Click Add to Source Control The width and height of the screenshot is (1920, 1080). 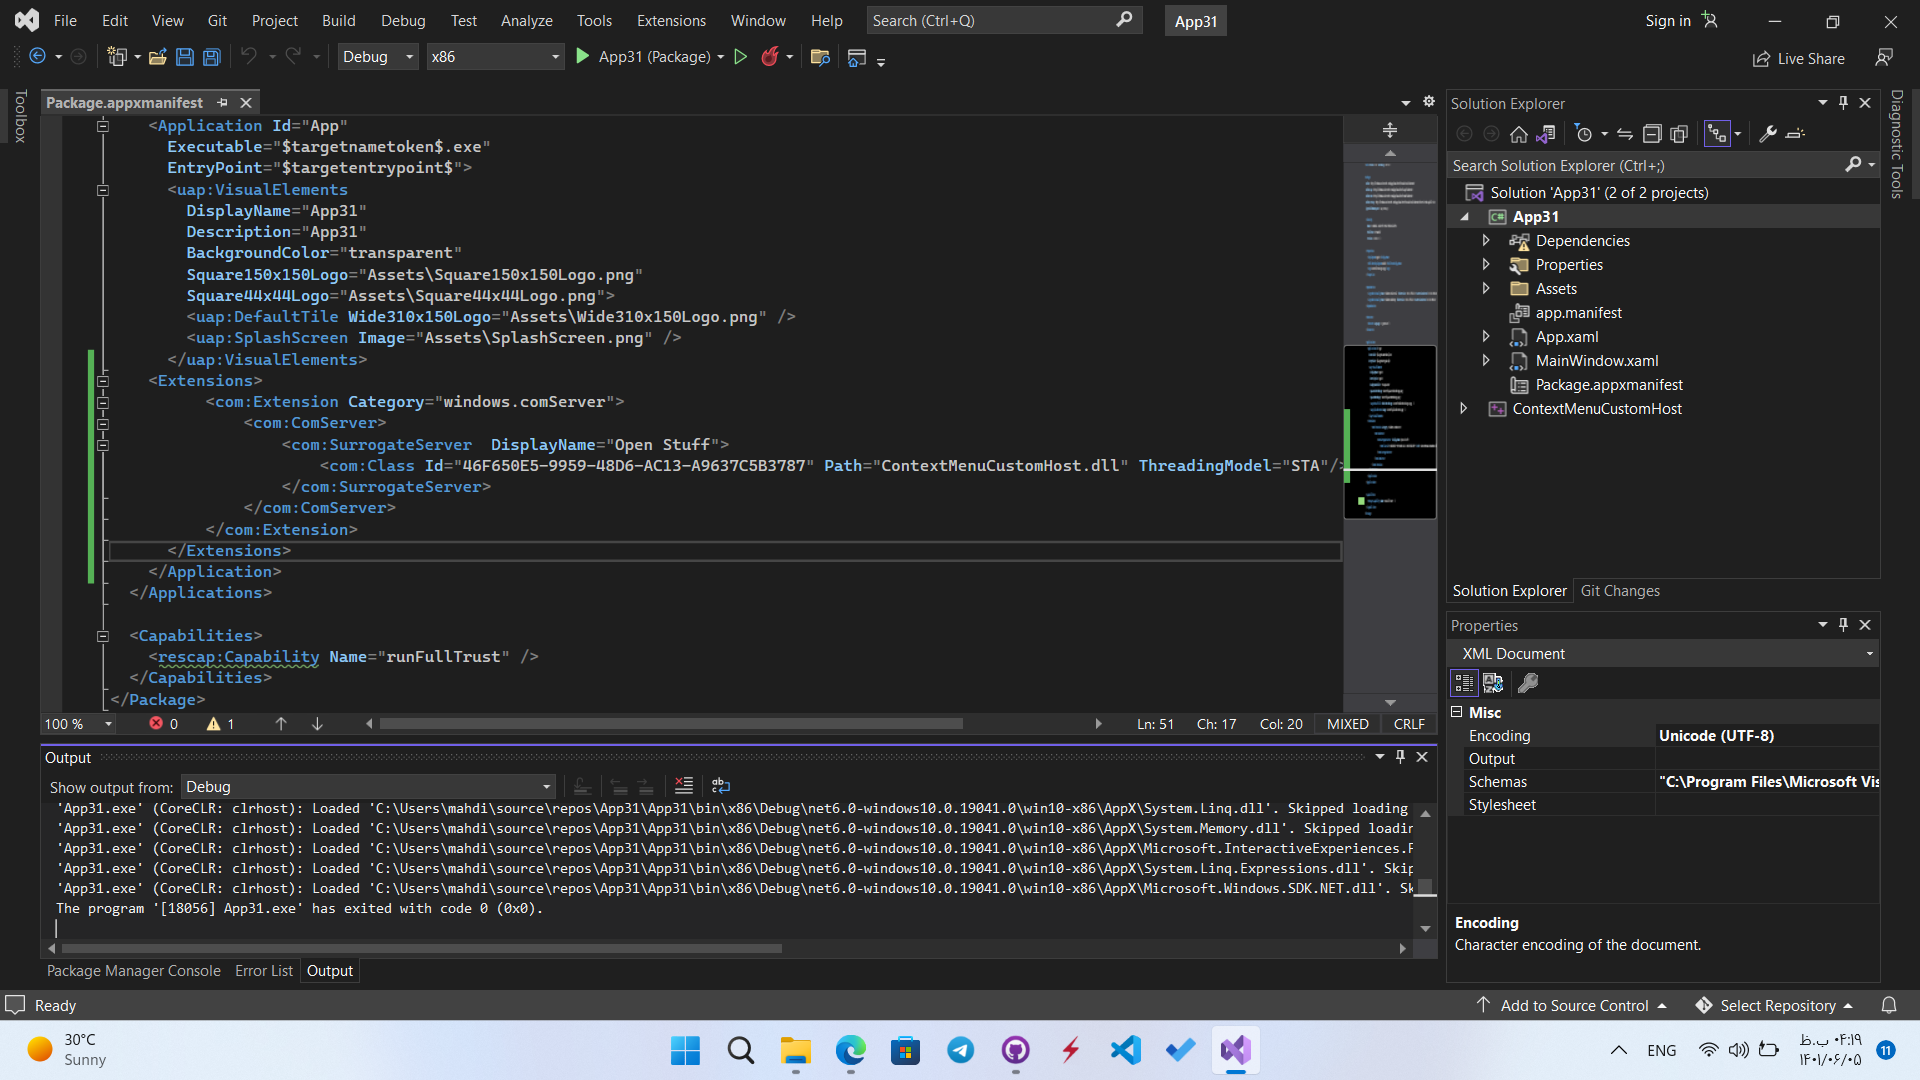(x=1573, y=1005)
